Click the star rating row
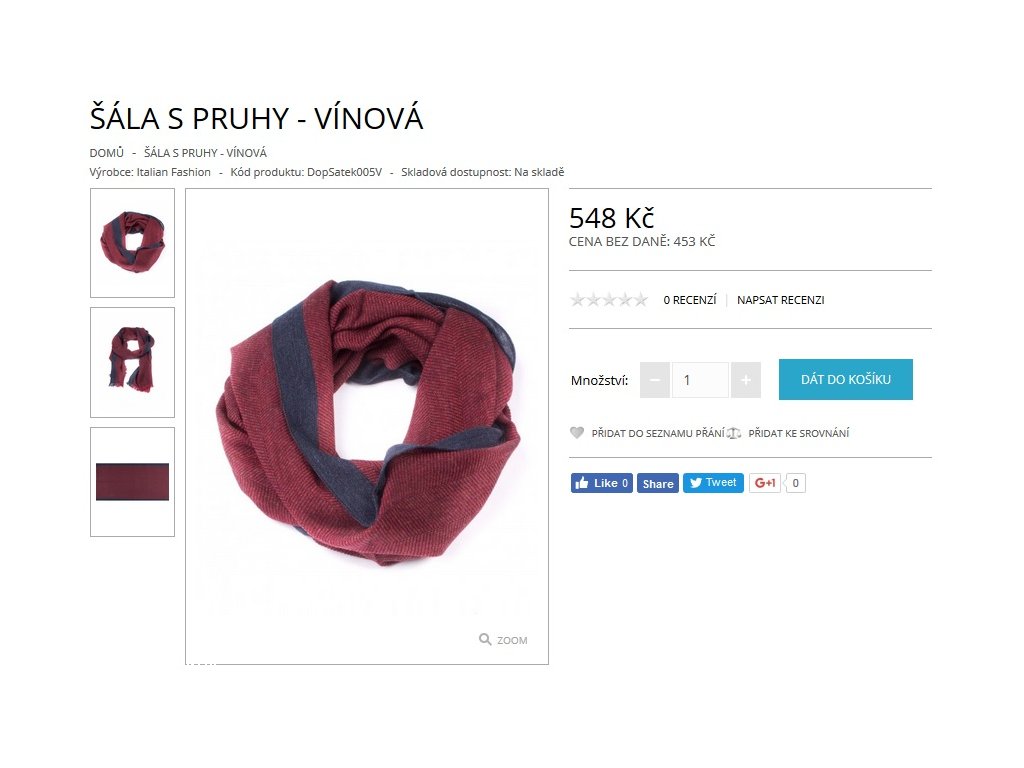The width and height of the screenshot is (1024, 768). 609,300
